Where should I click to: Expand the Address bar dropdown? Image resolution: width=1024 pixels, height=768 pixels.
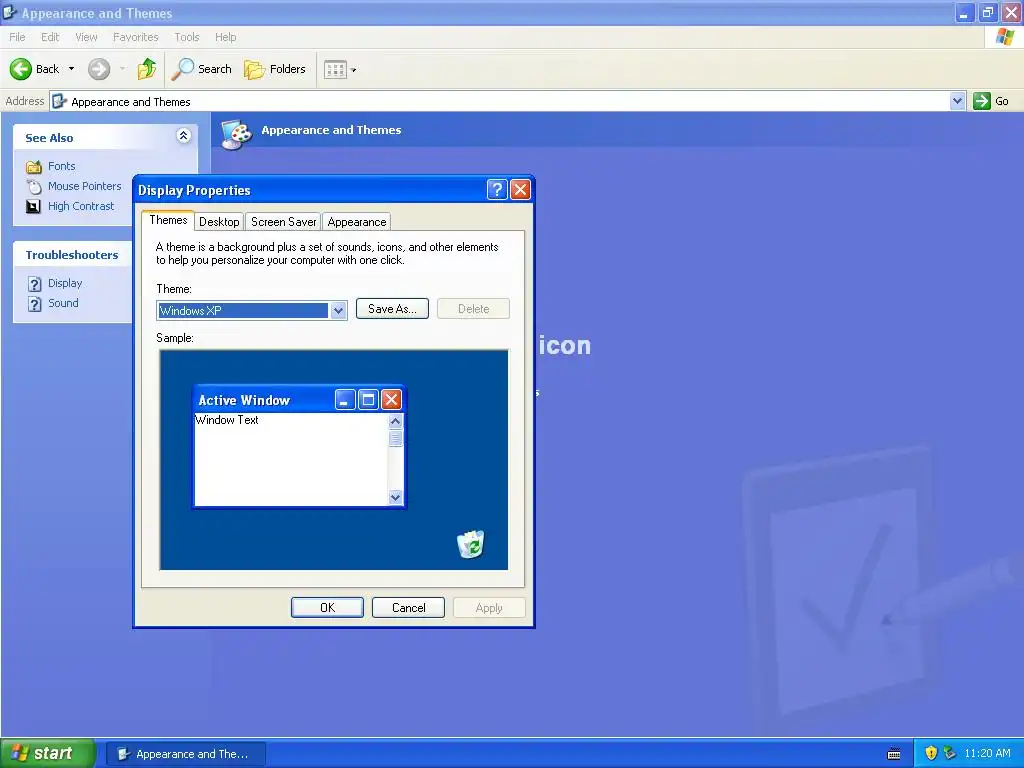[957, 101]
